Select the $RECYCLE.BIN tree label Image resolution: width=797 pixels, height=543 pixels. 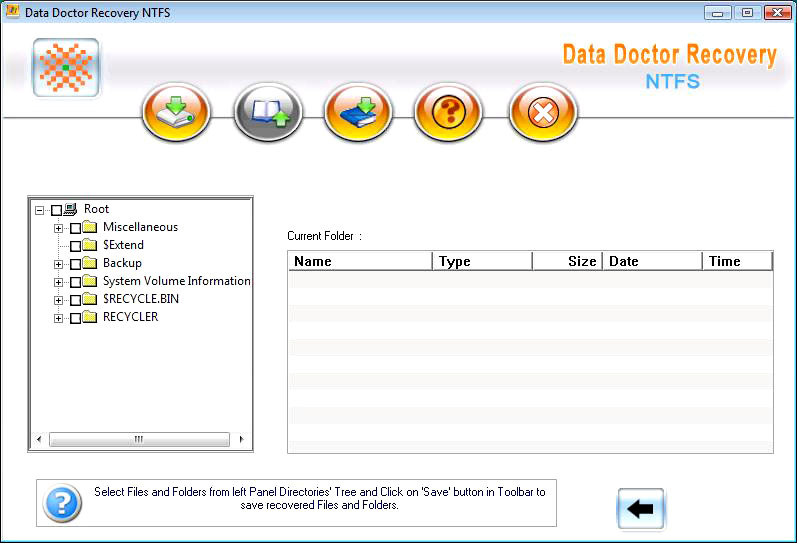(x=141, y=299)
